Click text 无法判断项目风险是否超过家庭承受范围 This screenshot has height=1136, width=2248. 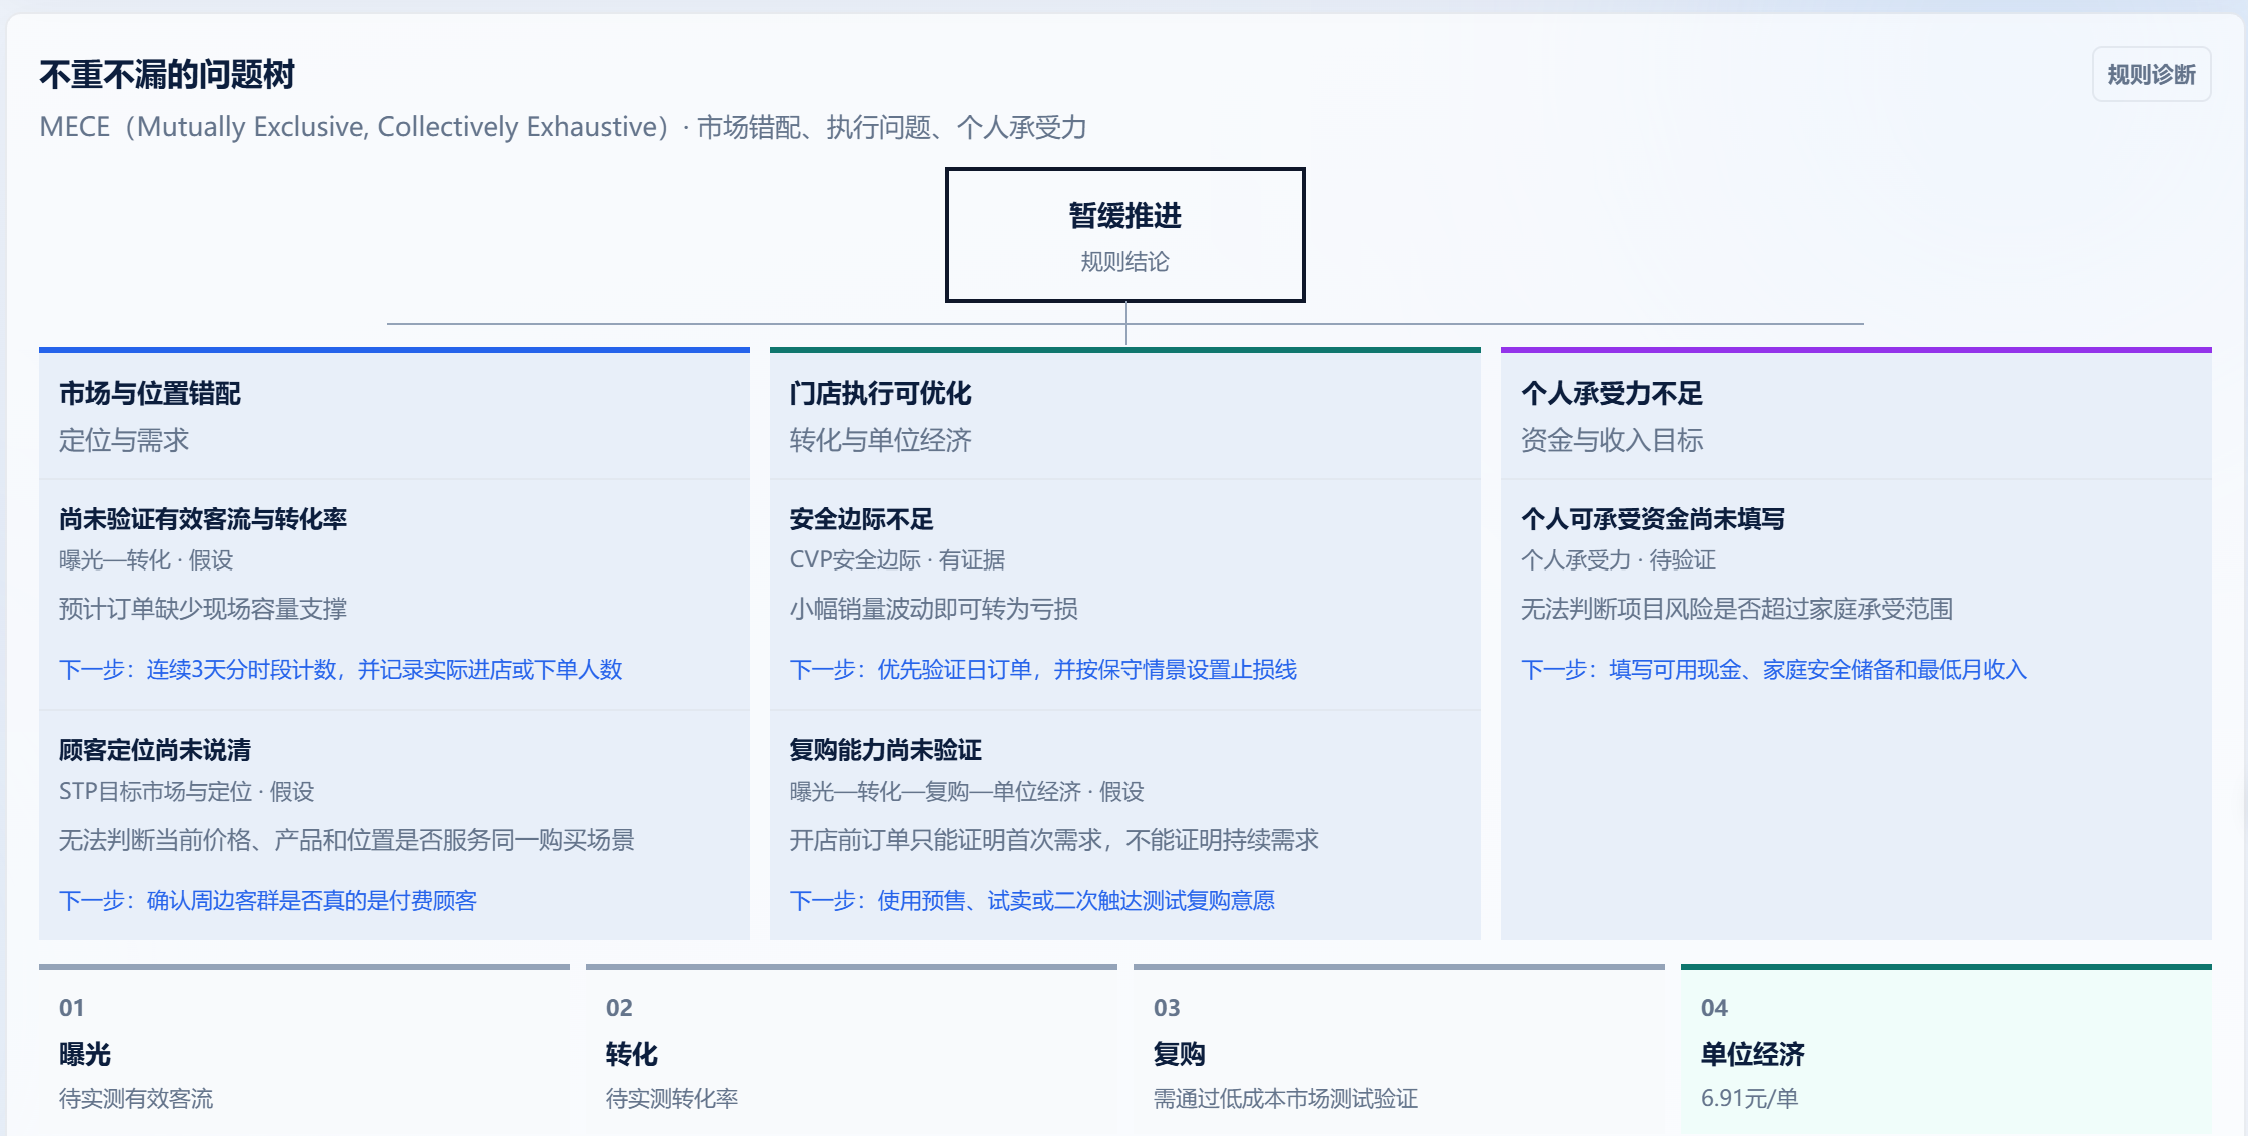coord(1737,609)
